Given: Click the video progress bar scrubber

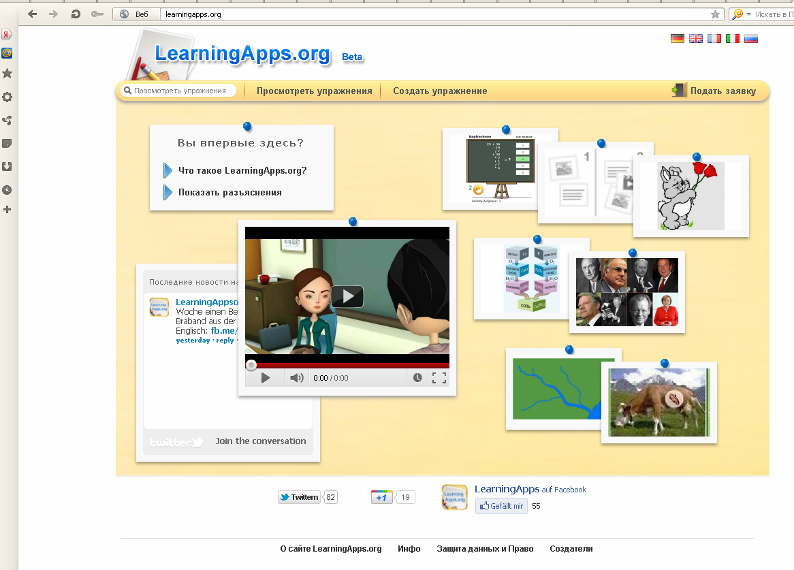Looking at the screenshot, I should tap(251, 364).
